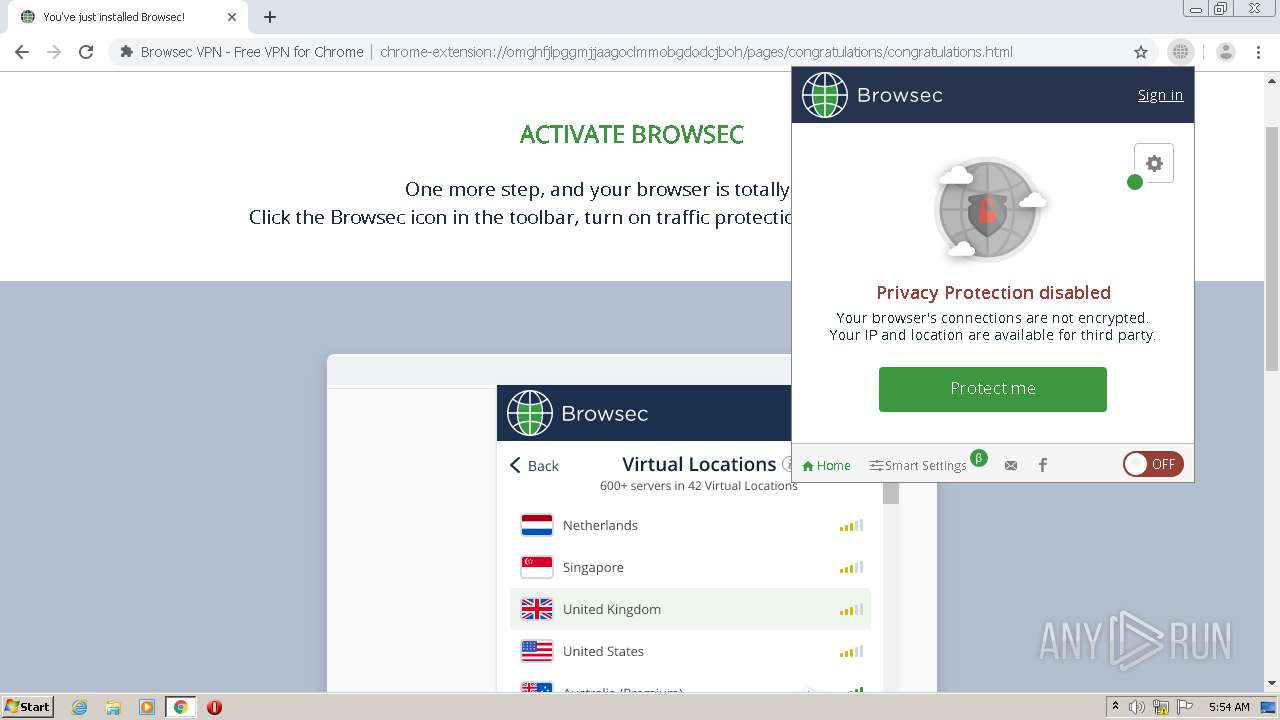Open Browsec settings gear
The width and height of the screenshot is (1280, 720).
coord(1154,163)
